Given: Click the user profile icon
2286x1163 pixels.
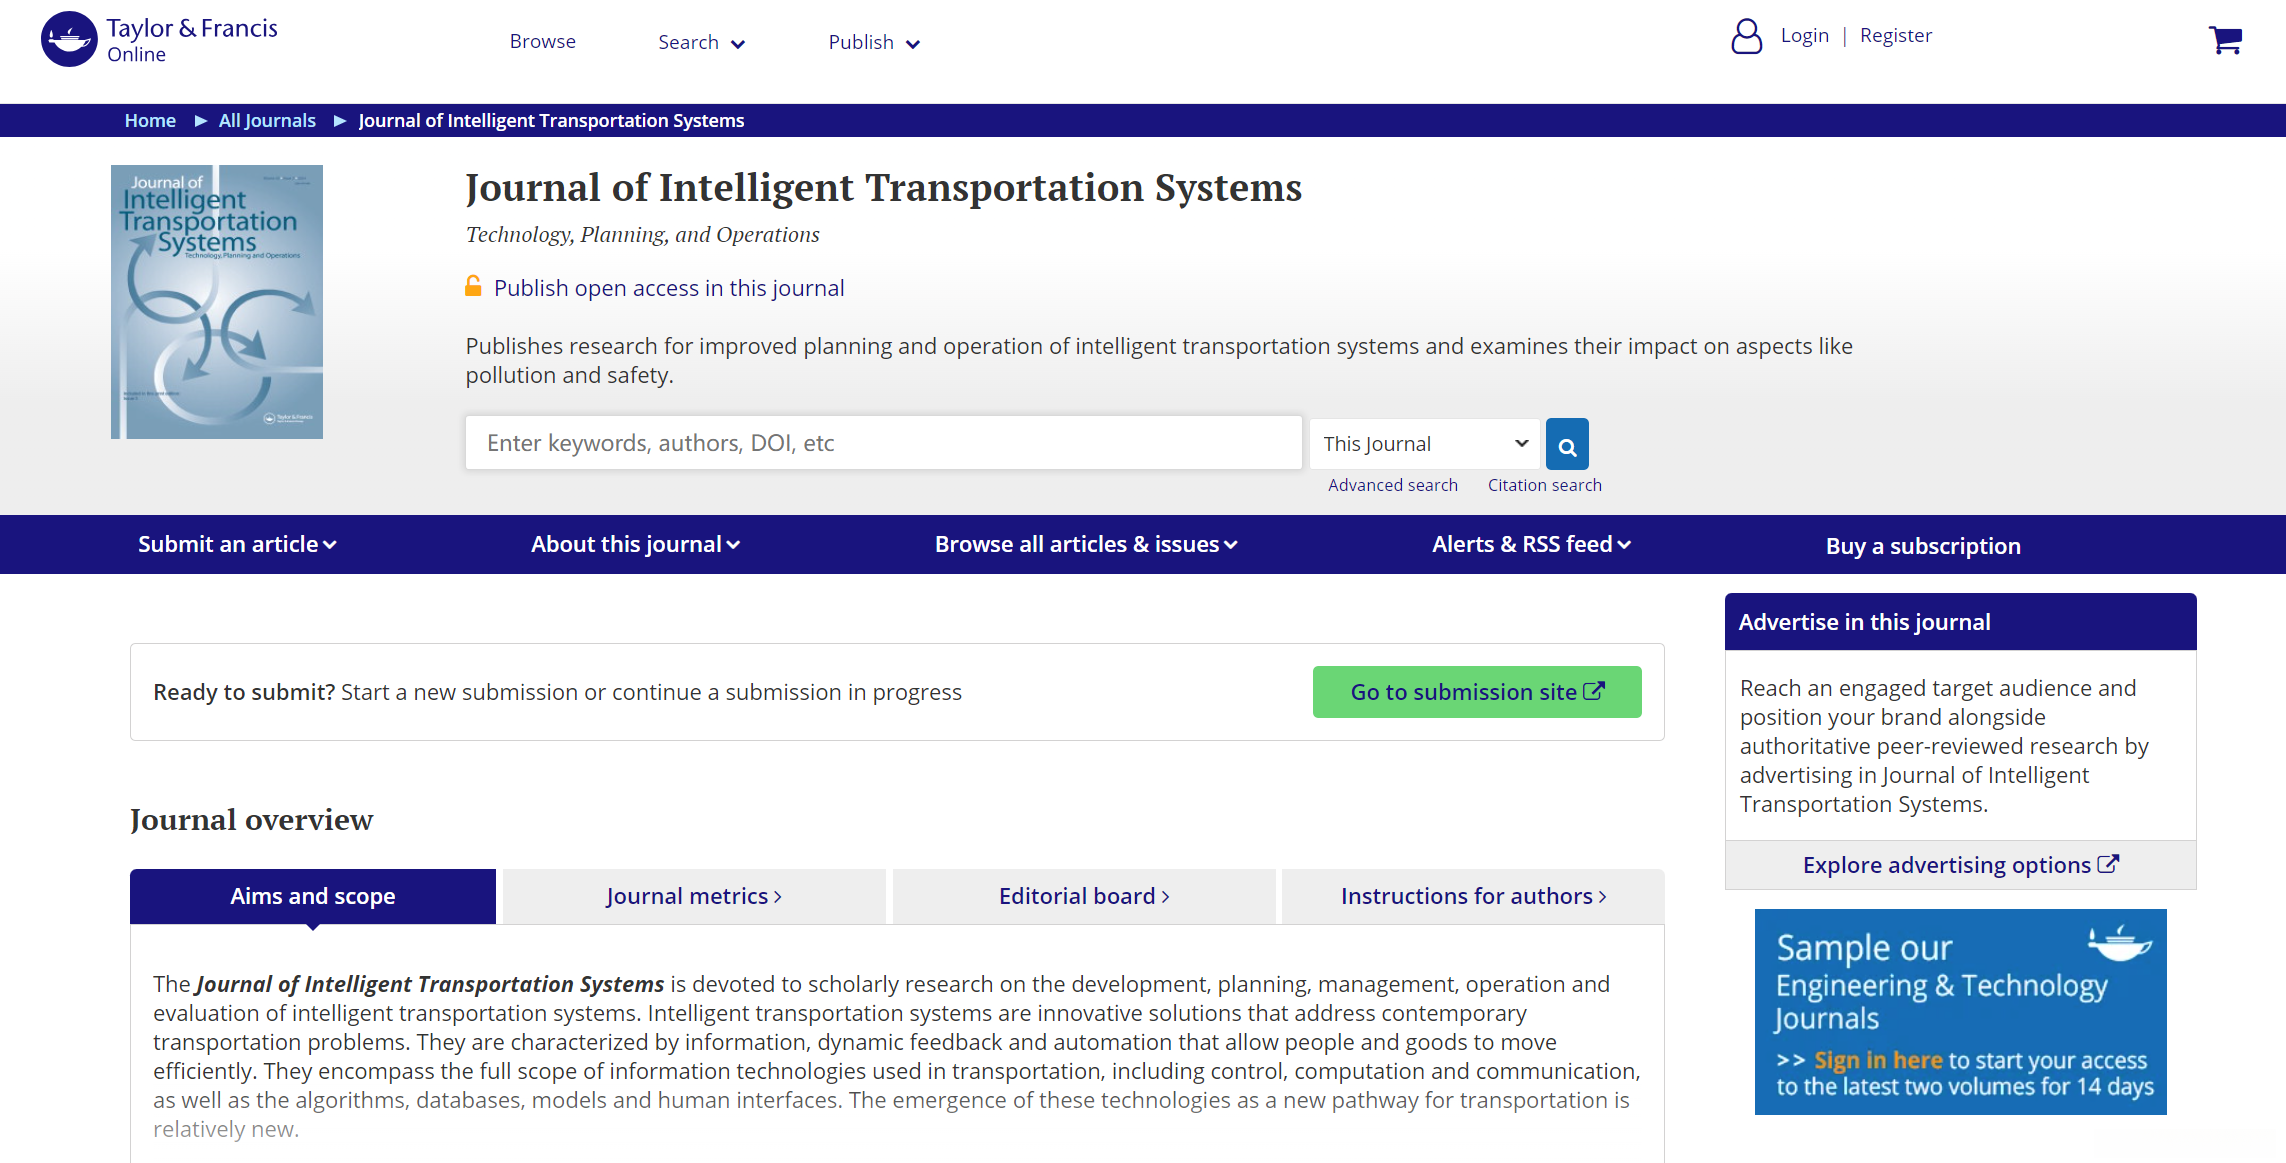Looking at the screenshot, I should [x=1746, y=37].
